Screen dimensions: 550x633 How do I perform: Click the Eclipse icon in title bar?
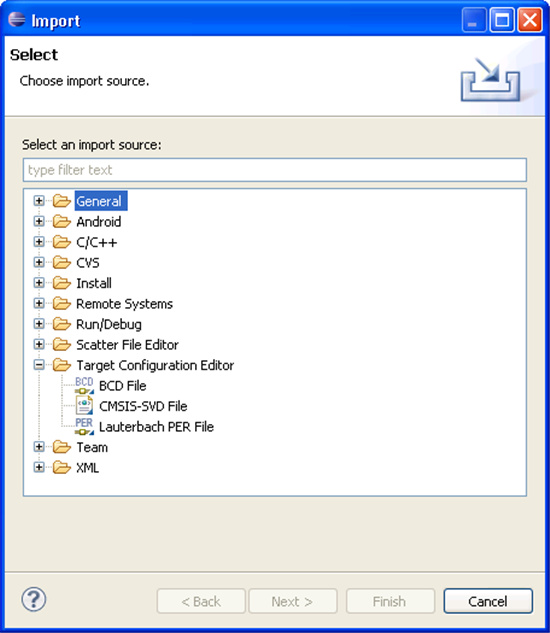tap(17, 19)
